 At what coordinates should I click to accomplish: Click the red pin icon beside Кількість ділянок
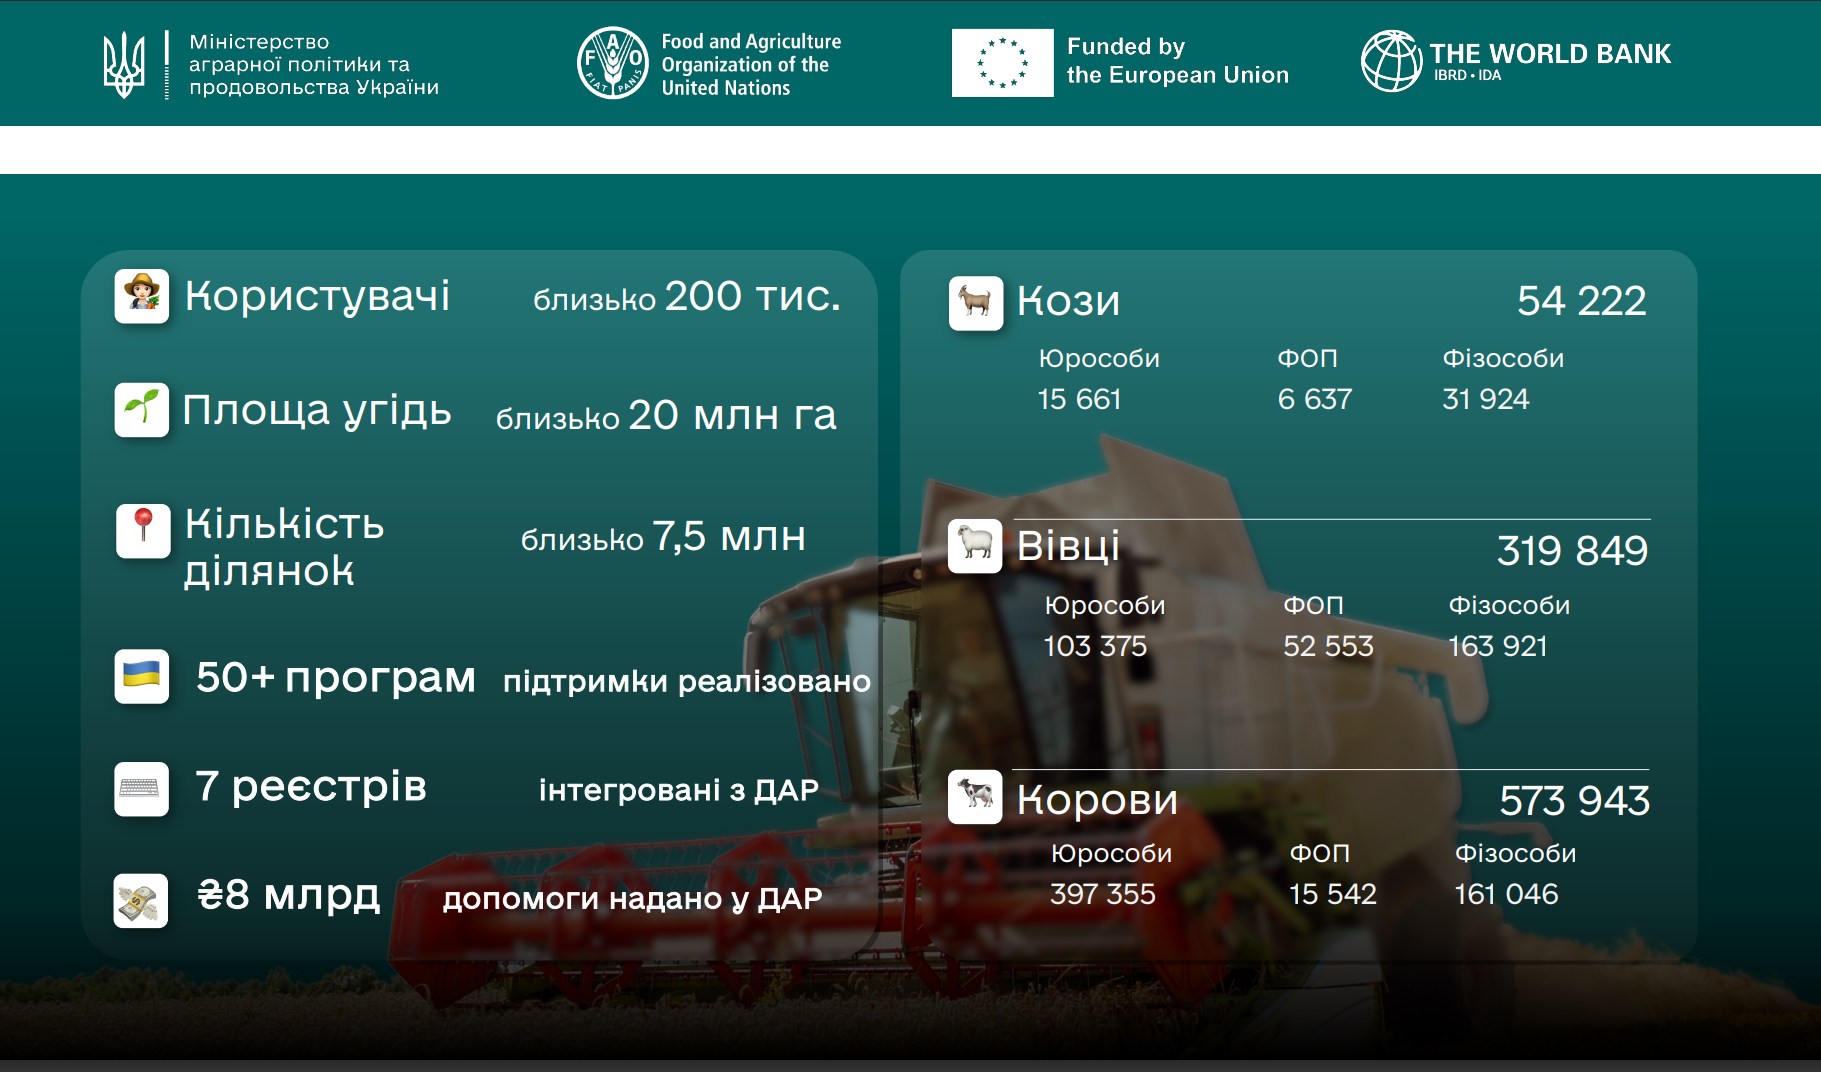click(x=143, y=530)
